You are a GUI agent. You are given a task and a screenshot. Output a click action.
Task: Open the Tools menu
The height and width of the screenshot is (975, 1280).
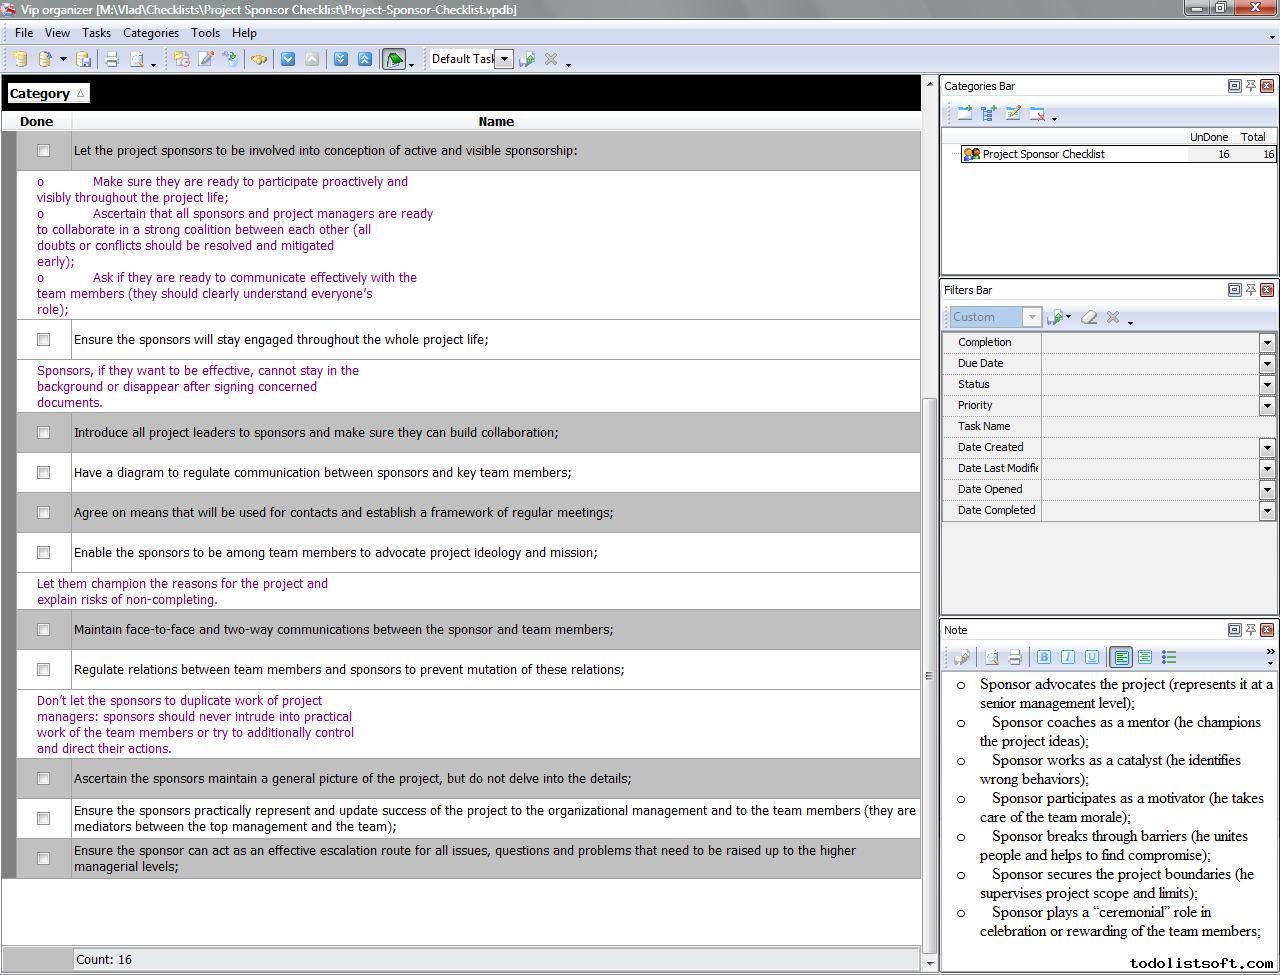[205, 33]
